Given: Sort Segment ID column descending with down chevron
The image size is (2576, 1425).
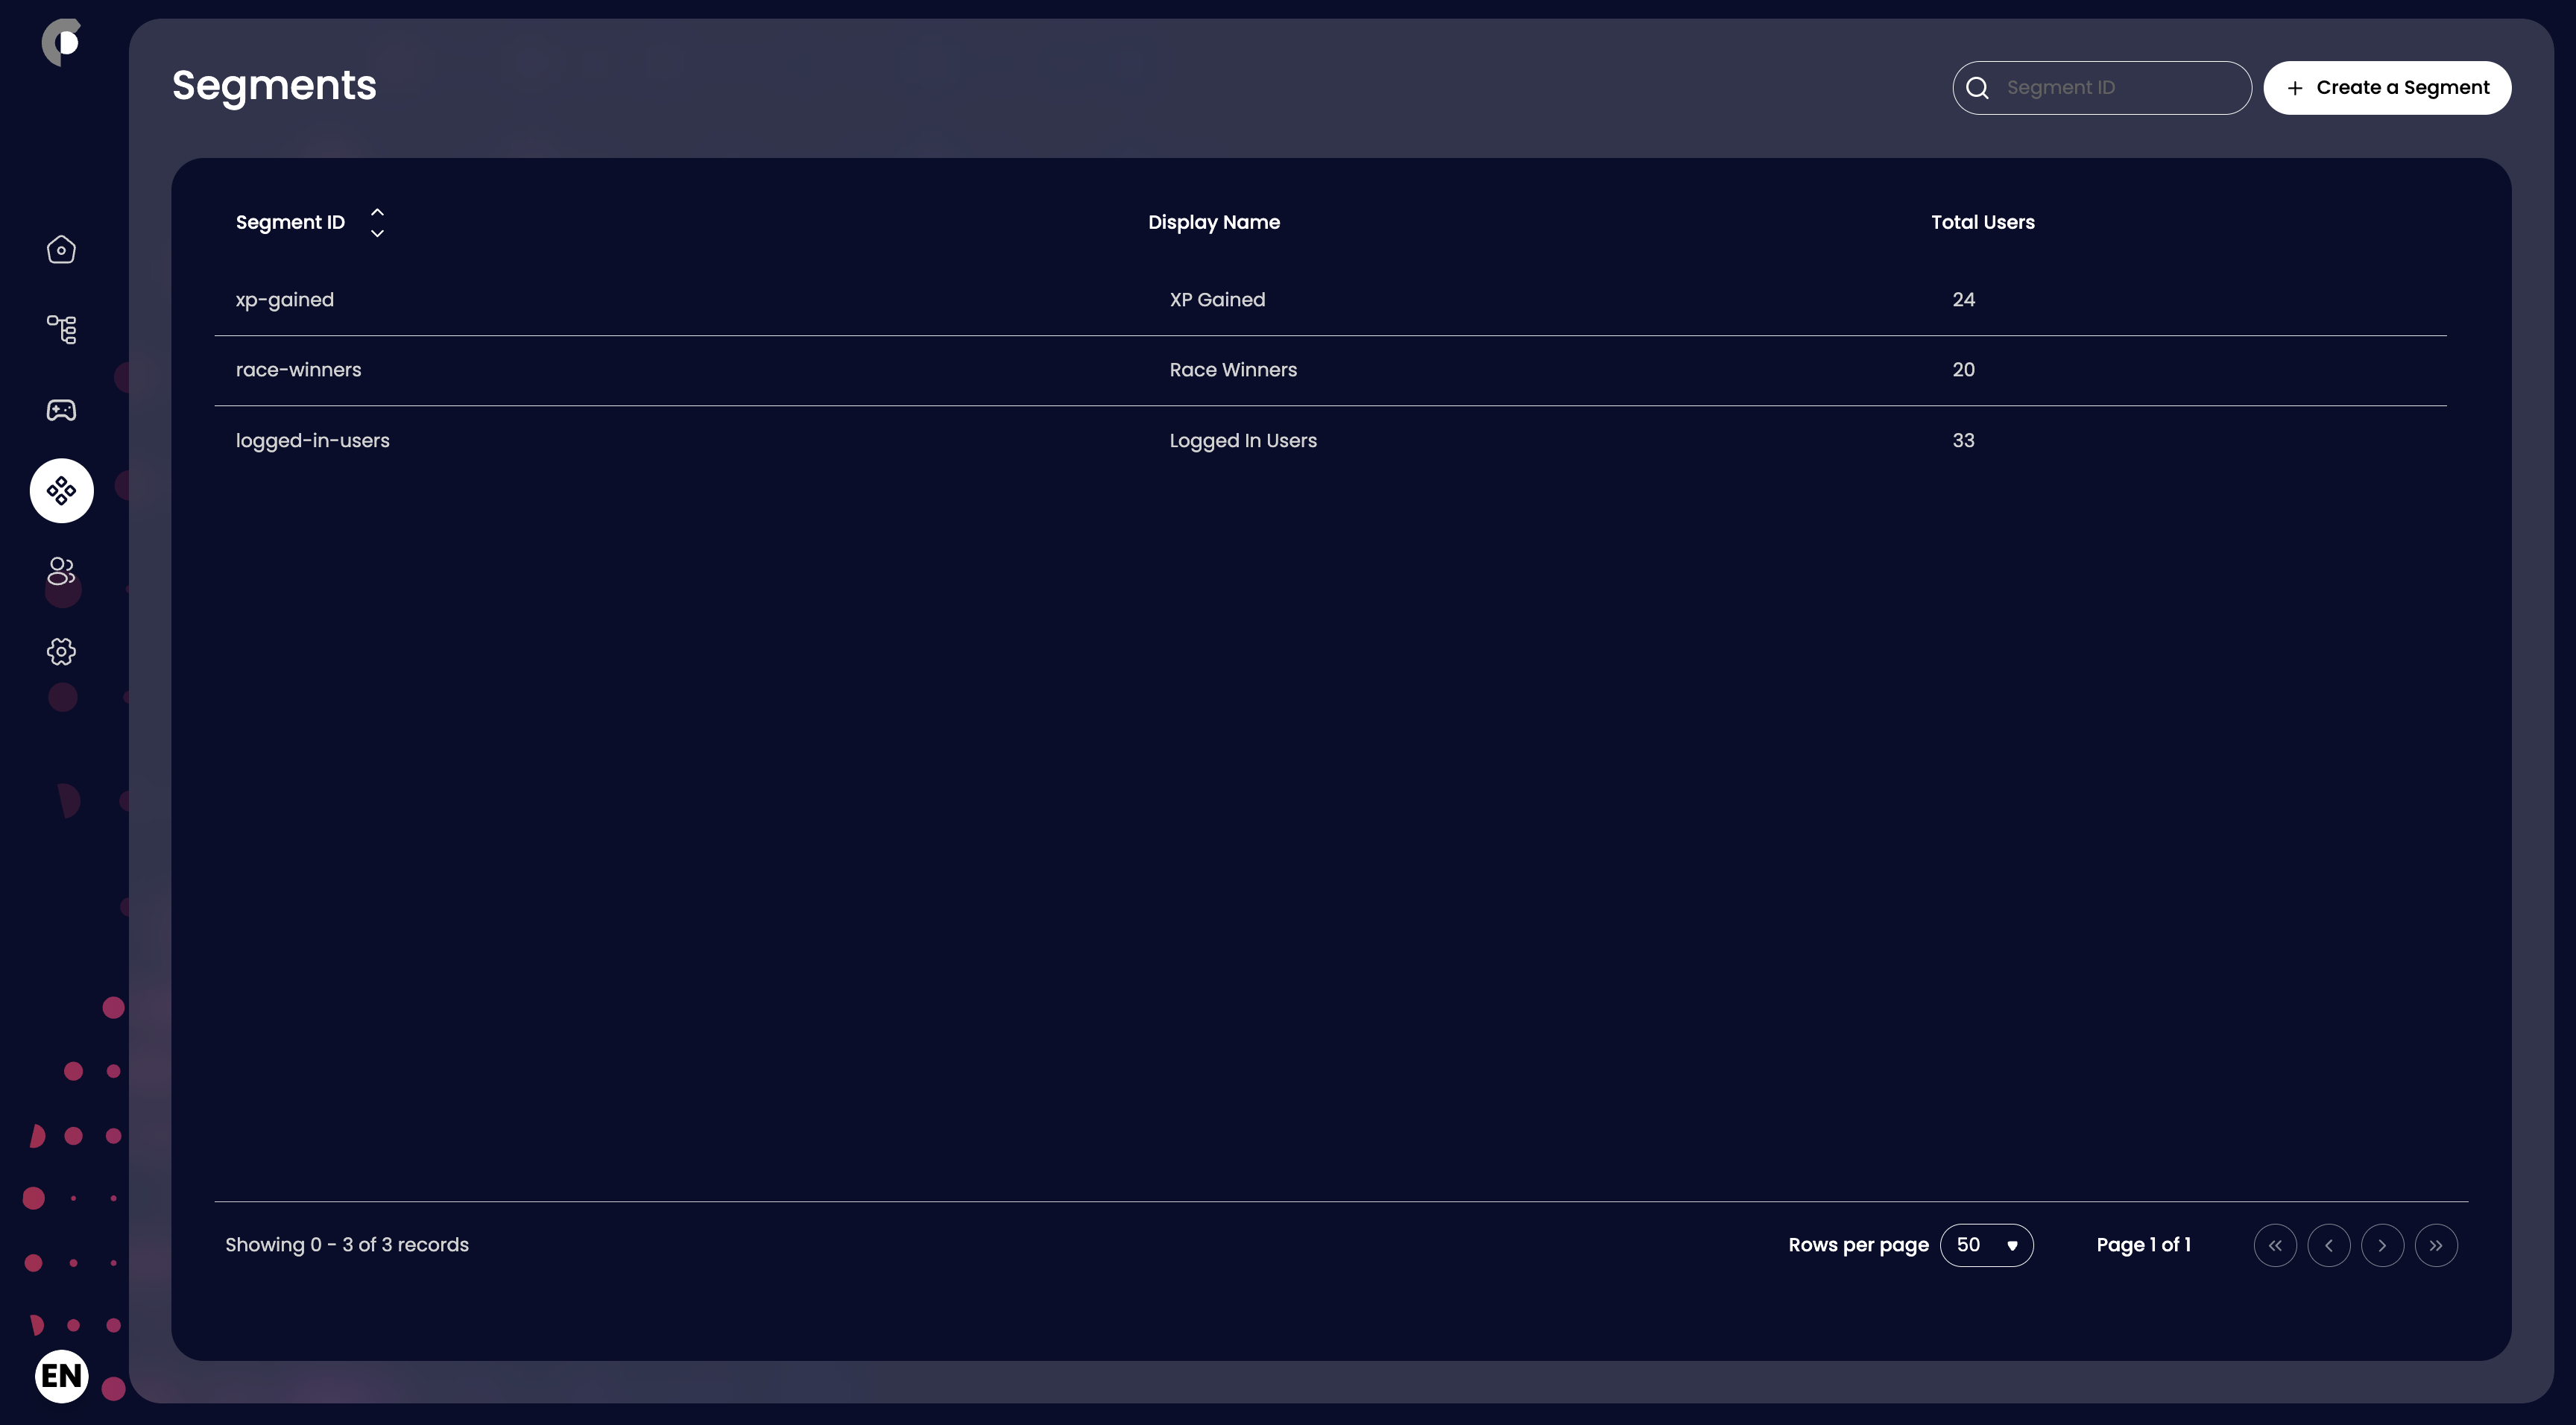Looking at the screenshot, I should coord(377,233).
